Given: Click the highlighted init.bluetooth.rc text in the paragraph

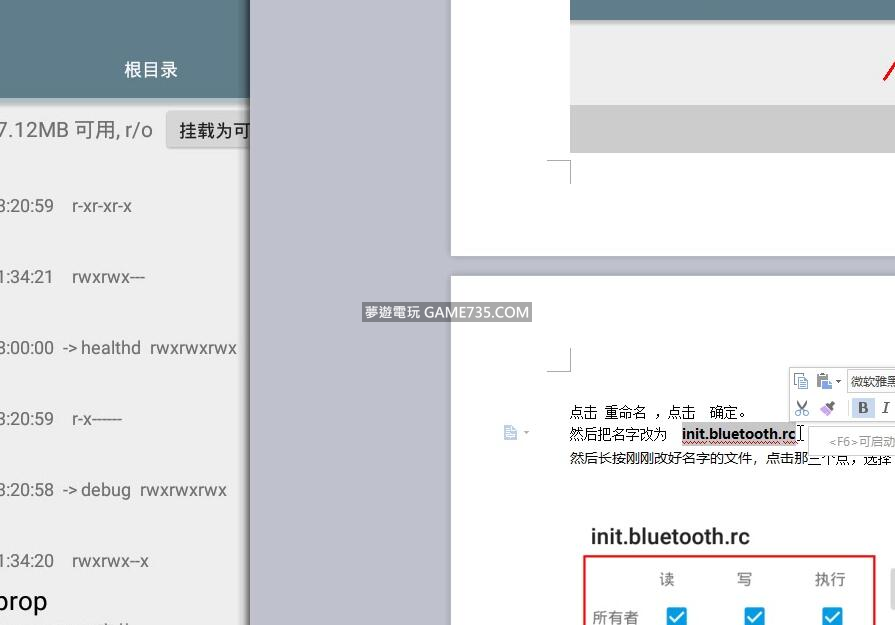Looking at the screenshot, I should 739,434.
